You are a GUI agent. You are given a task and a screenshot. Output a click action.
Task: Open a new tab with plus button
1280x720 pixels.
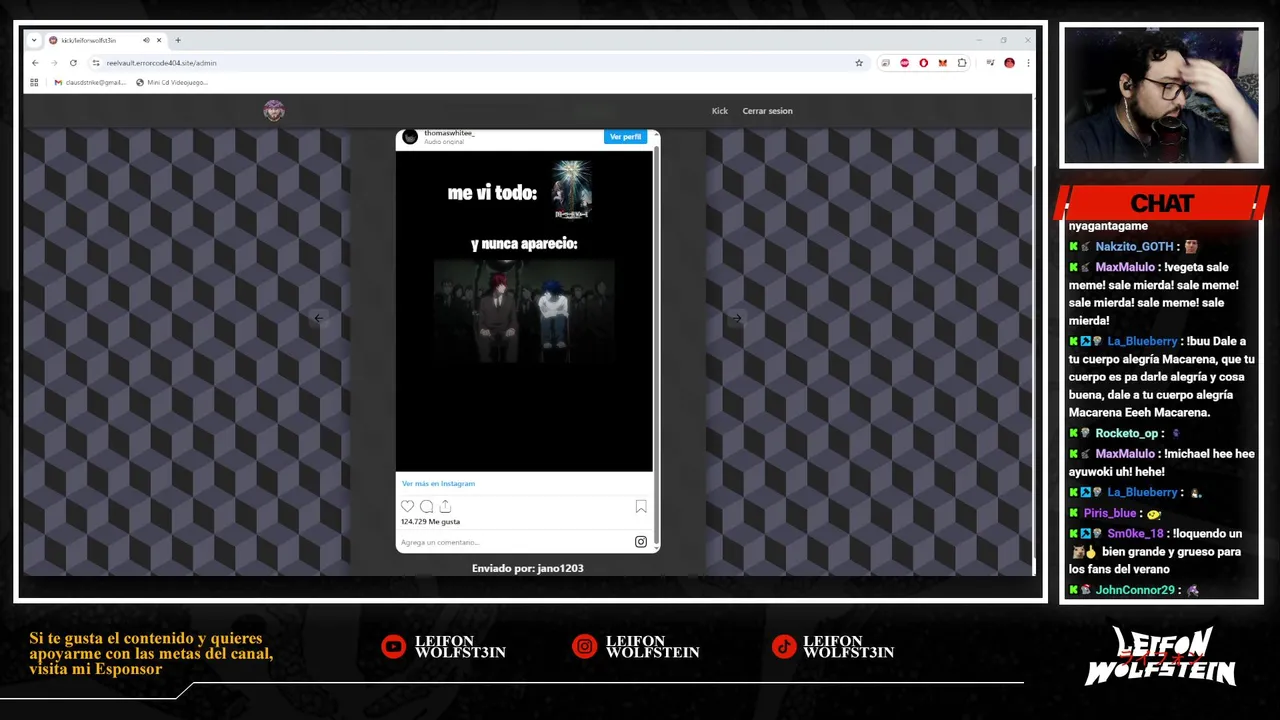tap(178, 40)
